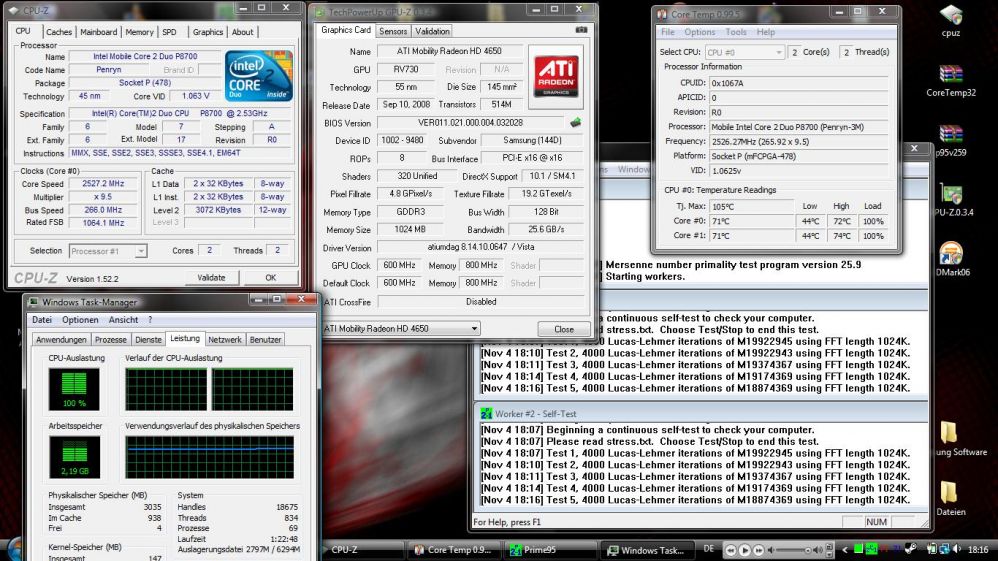The image size is (998, 561).
Task: Click media player play button in taskbar
Action: coord(744,550)
